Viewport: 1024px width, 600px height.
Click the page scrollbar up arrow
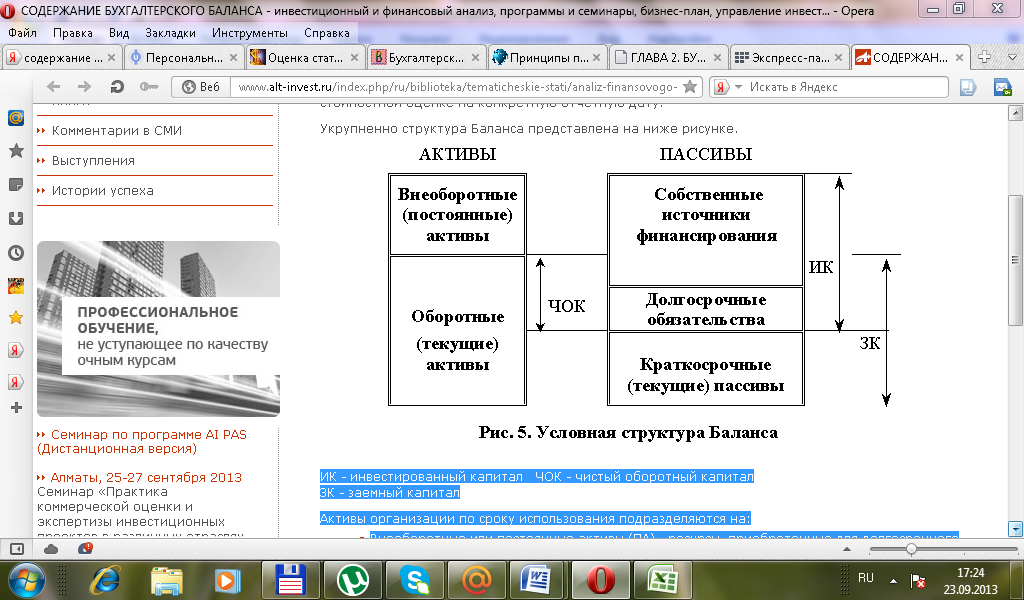pos(1015,113)
